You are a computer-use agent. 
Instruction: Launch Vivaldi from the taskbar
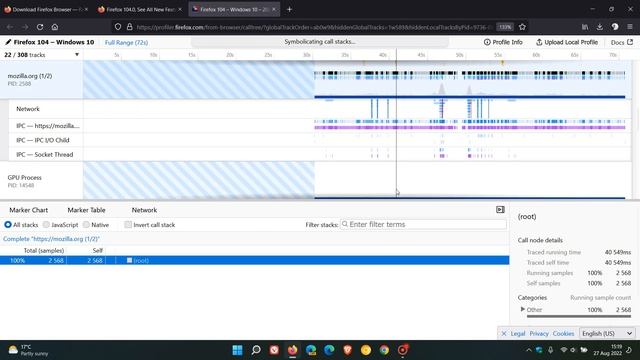(x=274, y=350)
